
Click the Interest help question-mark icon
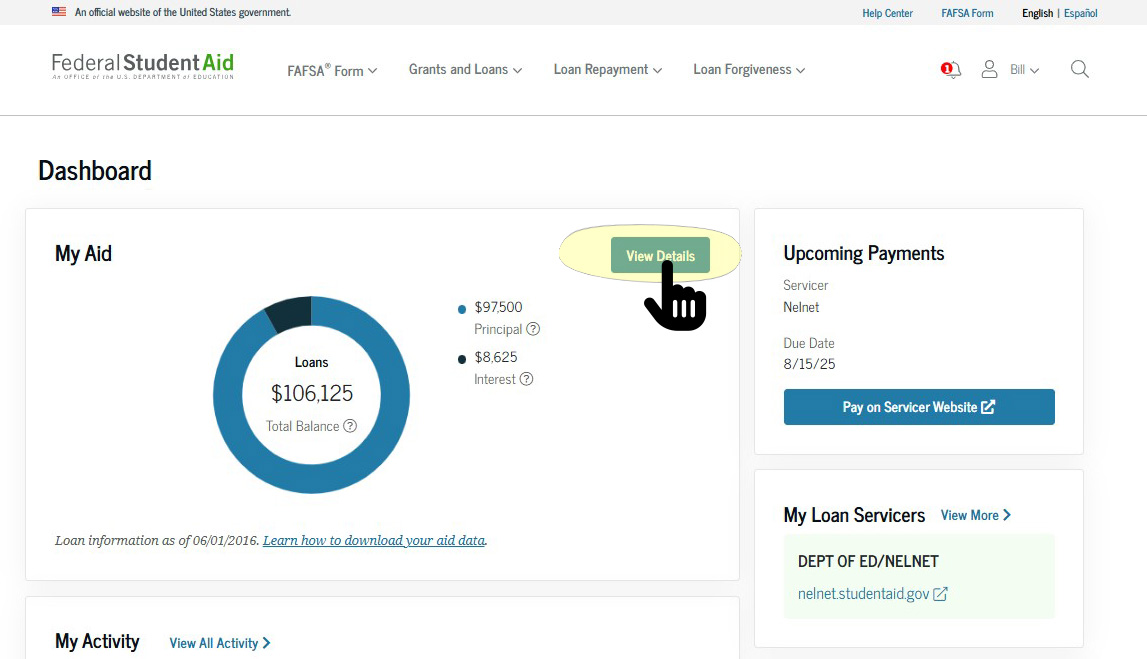[526, 379]
